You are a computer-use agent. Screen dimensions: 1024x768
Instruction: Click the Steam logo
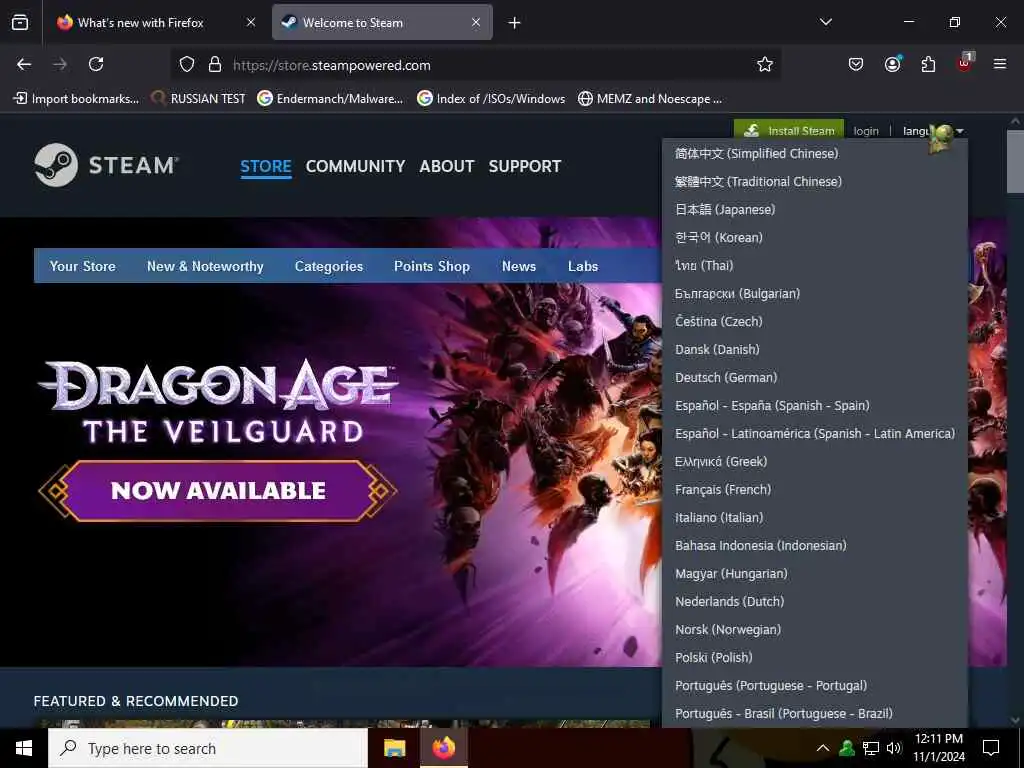(x=106, y=165)
